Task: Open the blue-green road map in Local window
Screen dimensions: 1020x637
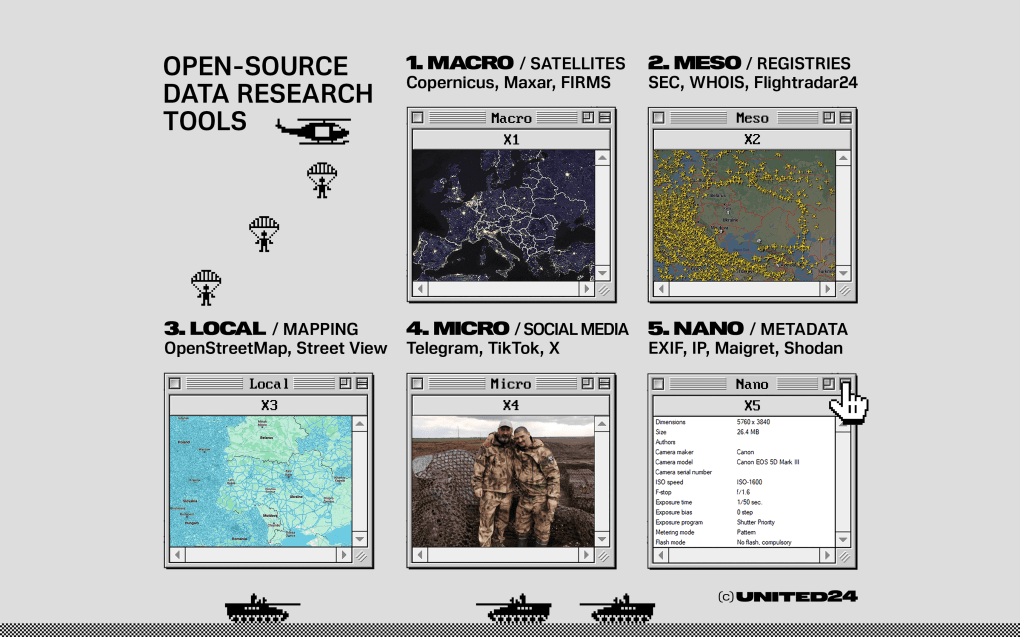Action: click(x=261, y=481)
